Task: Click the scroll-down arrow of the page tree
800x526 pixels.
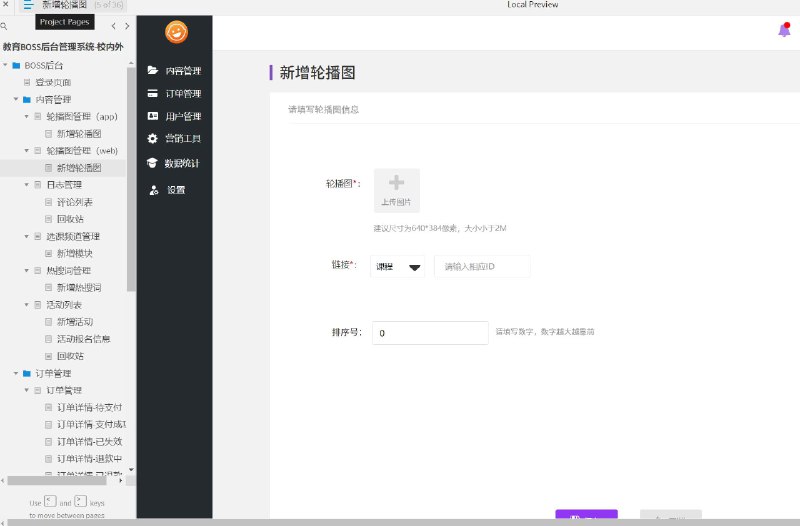Action: 131,469
